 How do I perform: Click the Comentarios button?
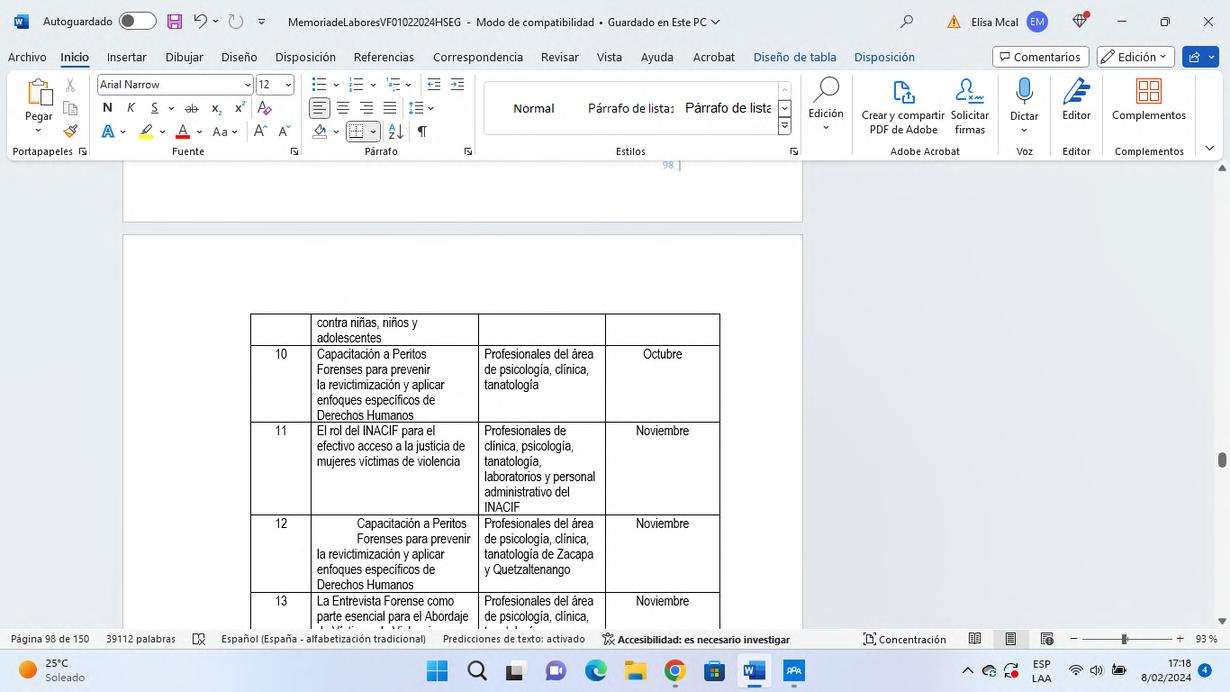[x=1040, y=57]
